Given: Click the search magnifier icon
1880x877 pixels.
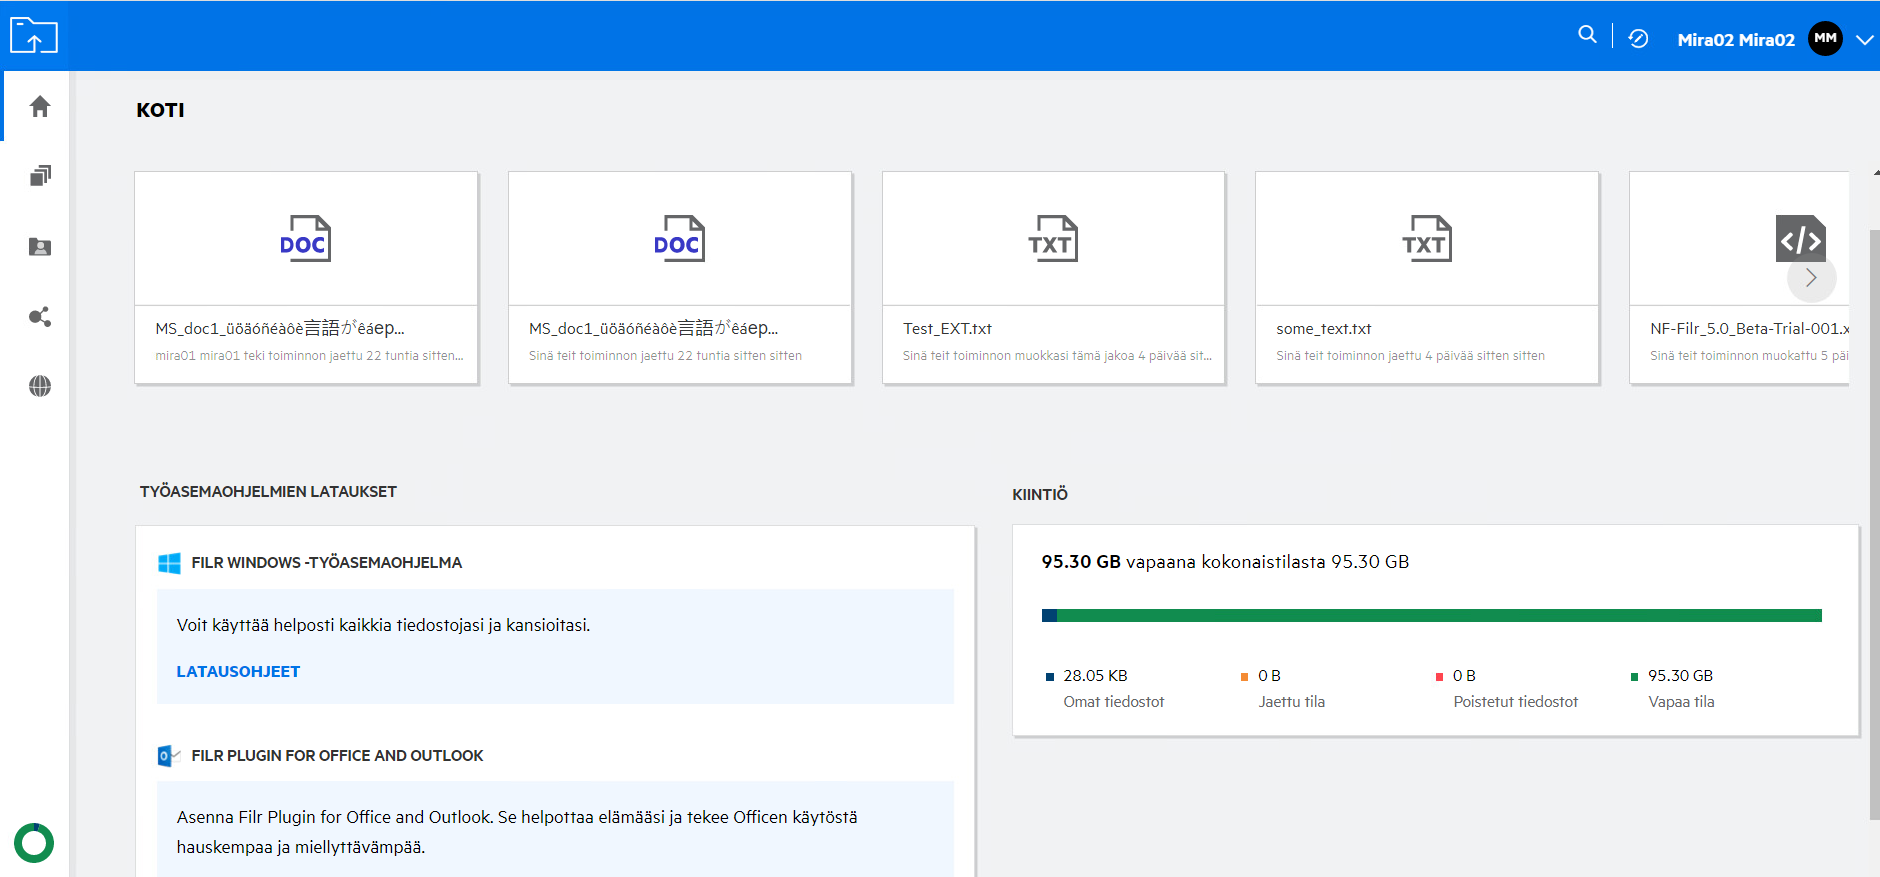Looking at the screenshot, I should pos(1587,35).
